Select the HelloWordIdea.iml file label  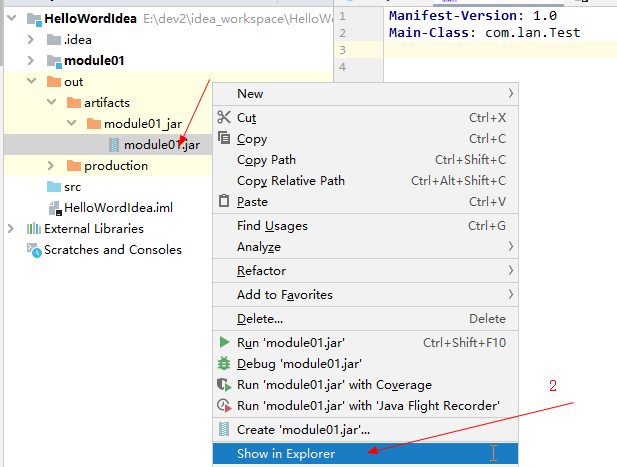[x=118, y=207]
